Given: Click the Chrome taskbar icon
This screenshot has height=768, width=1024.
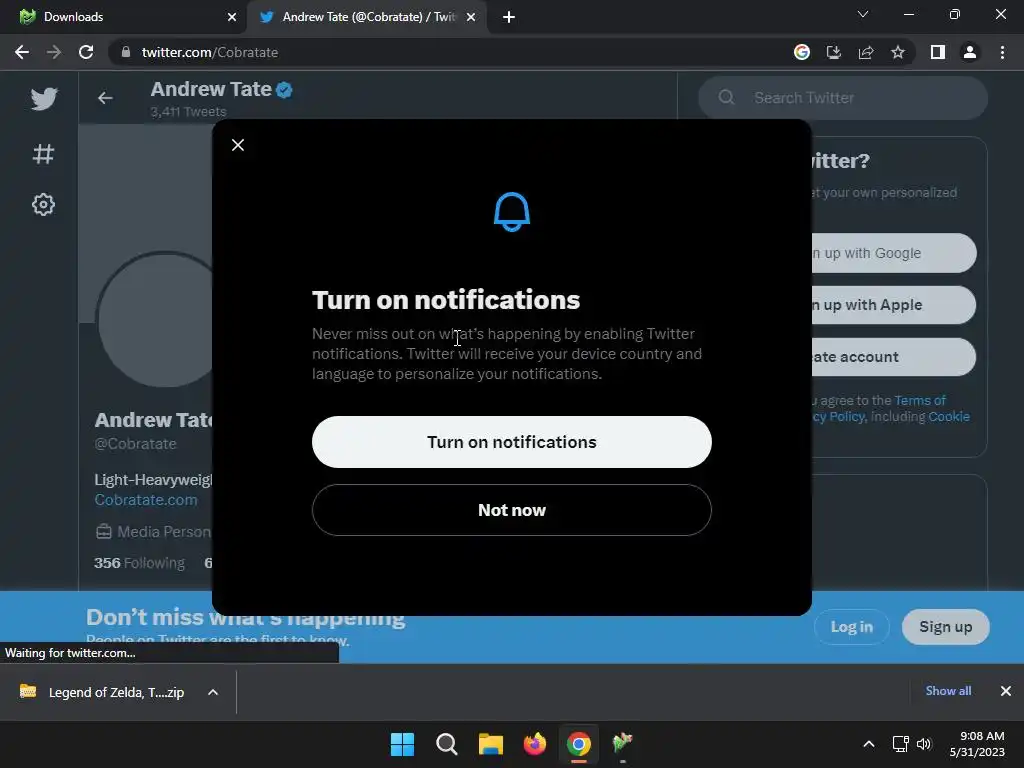Looking at the screenshot, I should click(579, 744).
